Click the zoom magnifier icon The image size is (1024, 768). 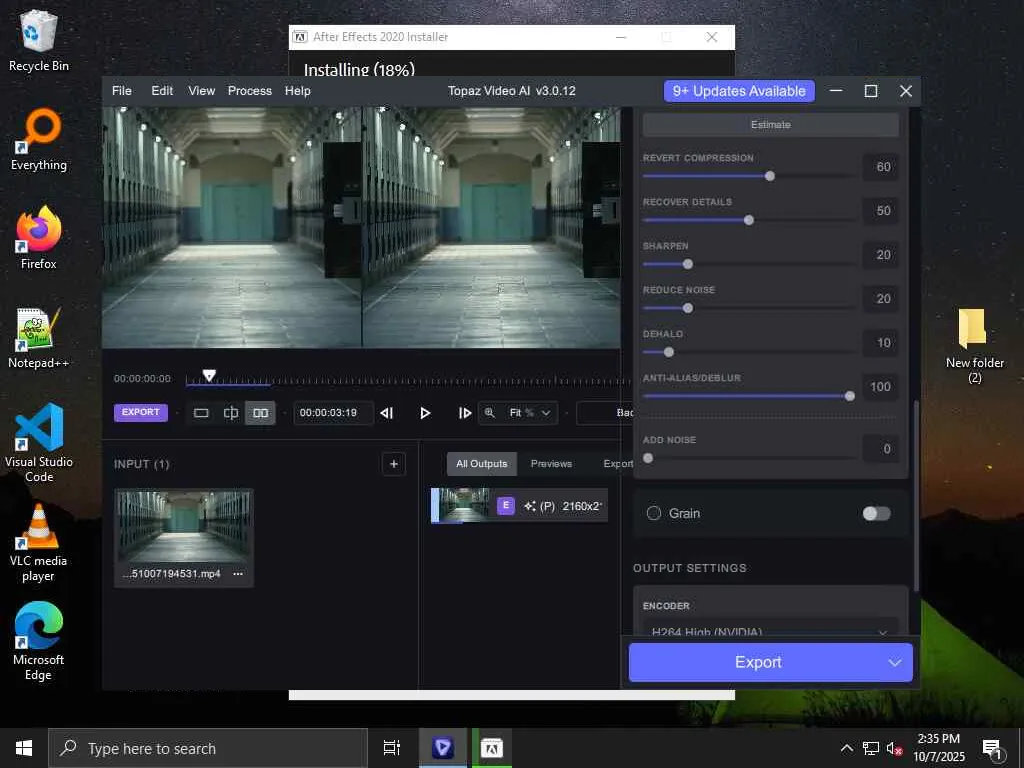(x=489, y=413)
